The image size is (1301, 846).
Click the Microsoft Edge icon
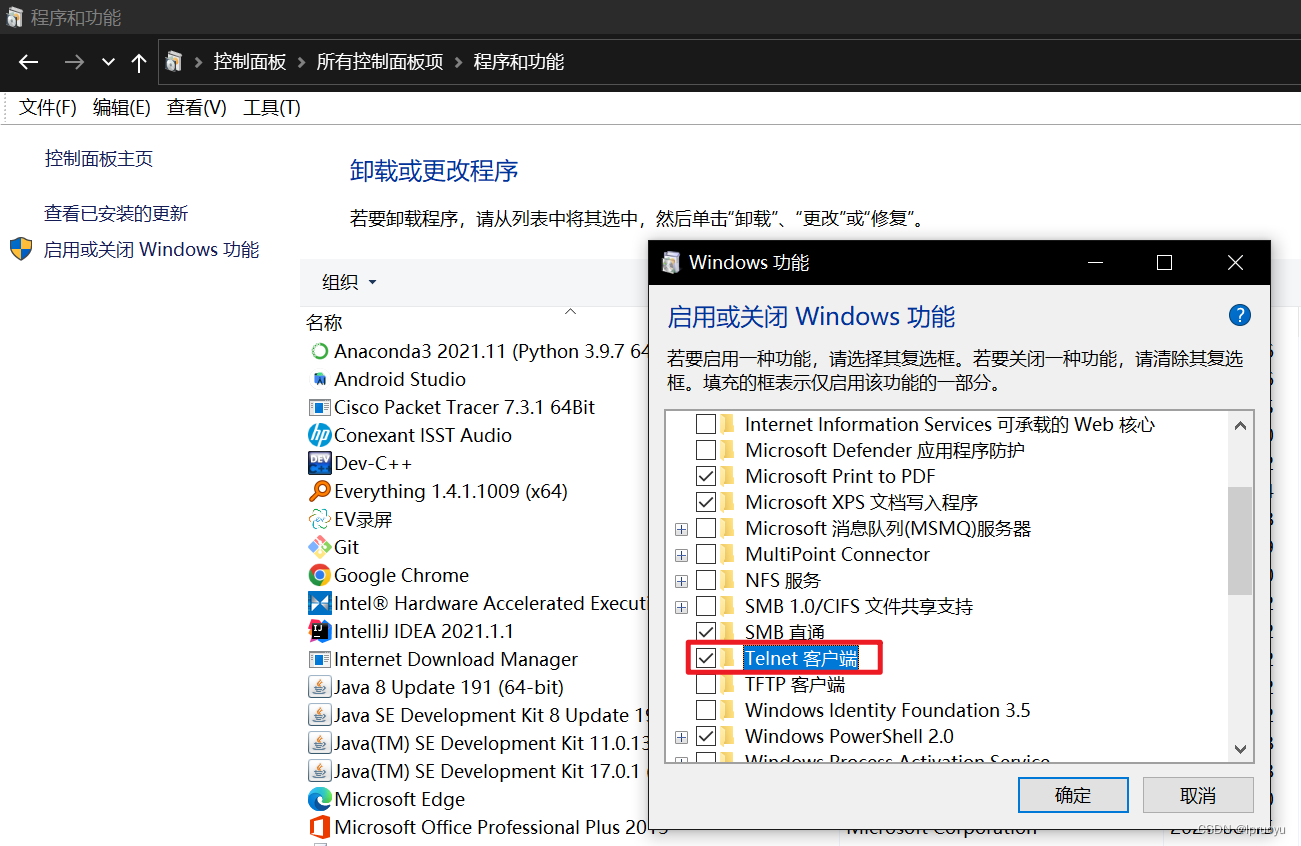coord(319,799)
